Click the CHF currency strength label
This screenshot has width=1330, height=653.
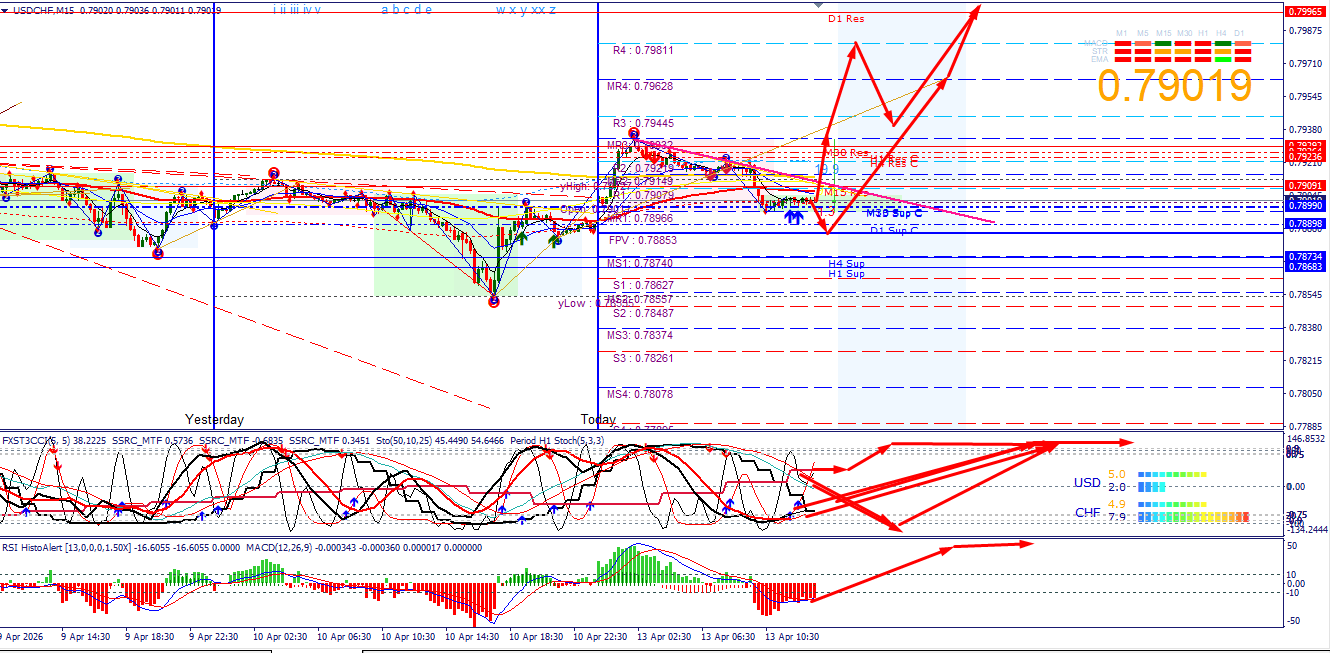click(x=1088, y=512)
